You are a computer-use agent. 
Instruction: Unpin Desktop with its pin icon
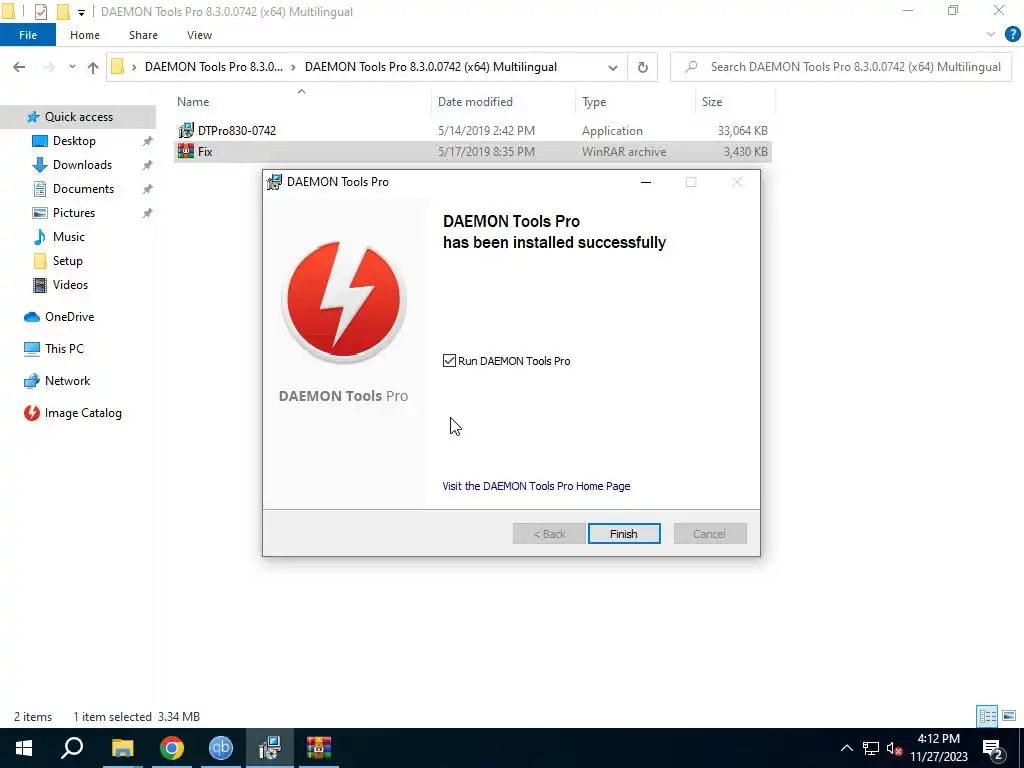click(x=148, y=141)
